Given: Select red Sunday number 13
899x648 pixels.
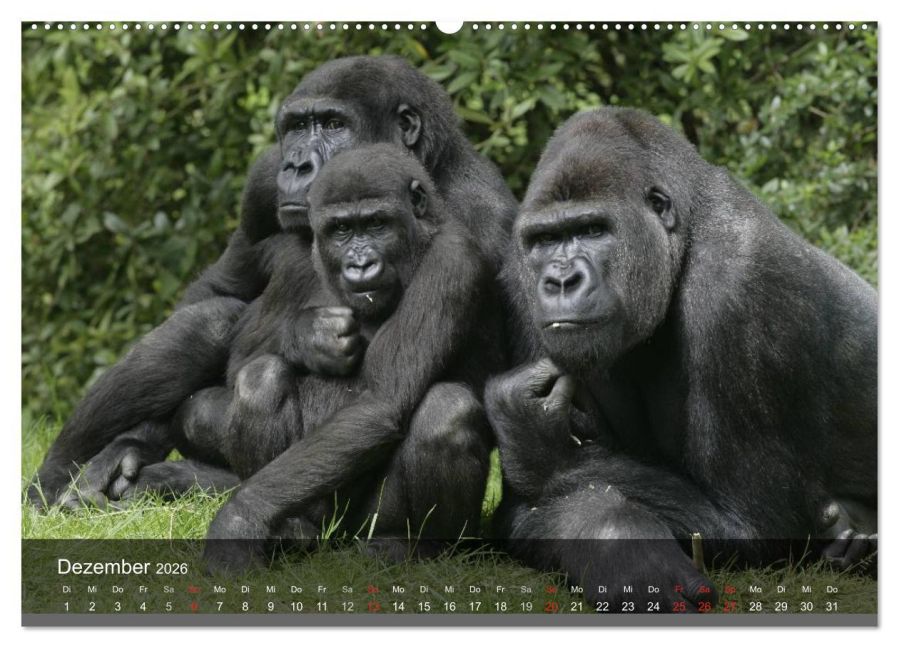Looking at the screenshot, I should (373, 606).
